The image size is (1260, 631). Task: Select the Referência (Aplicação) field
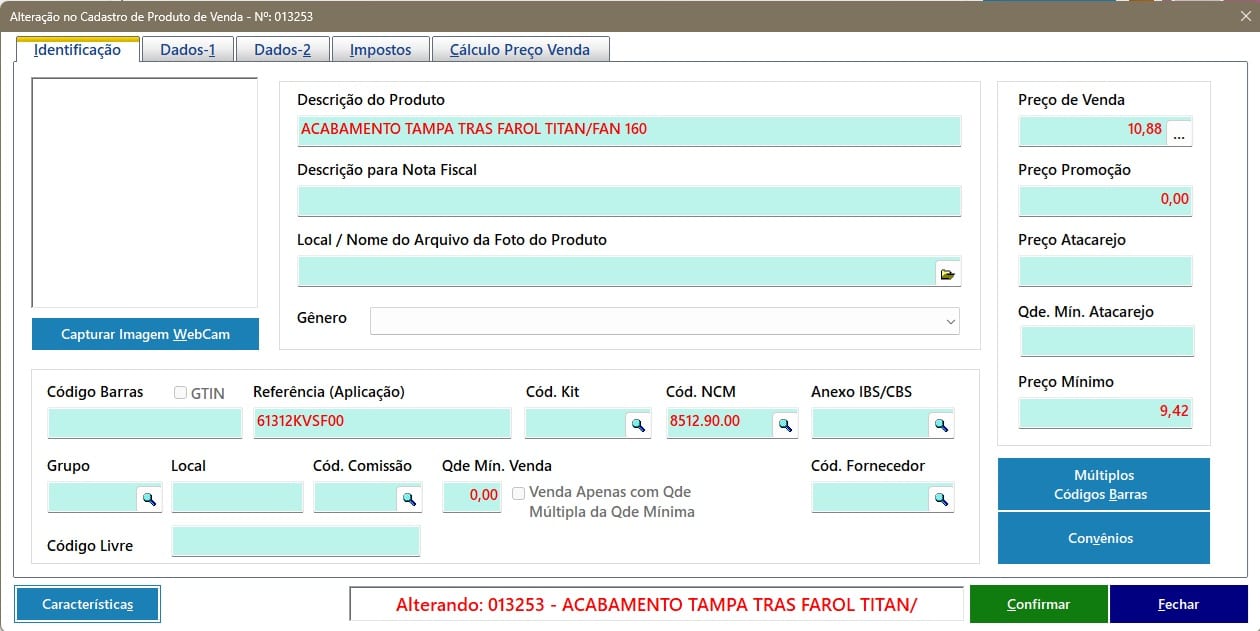coord(382,423)
